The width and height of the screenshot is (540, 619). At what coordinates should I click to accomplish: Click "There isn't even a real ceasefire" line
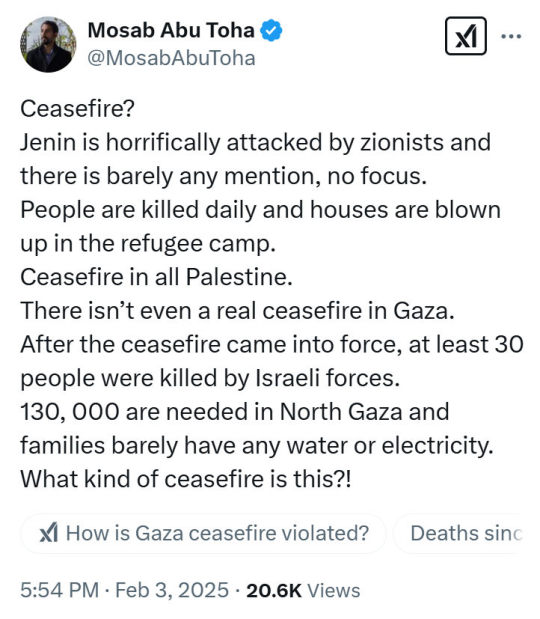click(x=237, y=310)
